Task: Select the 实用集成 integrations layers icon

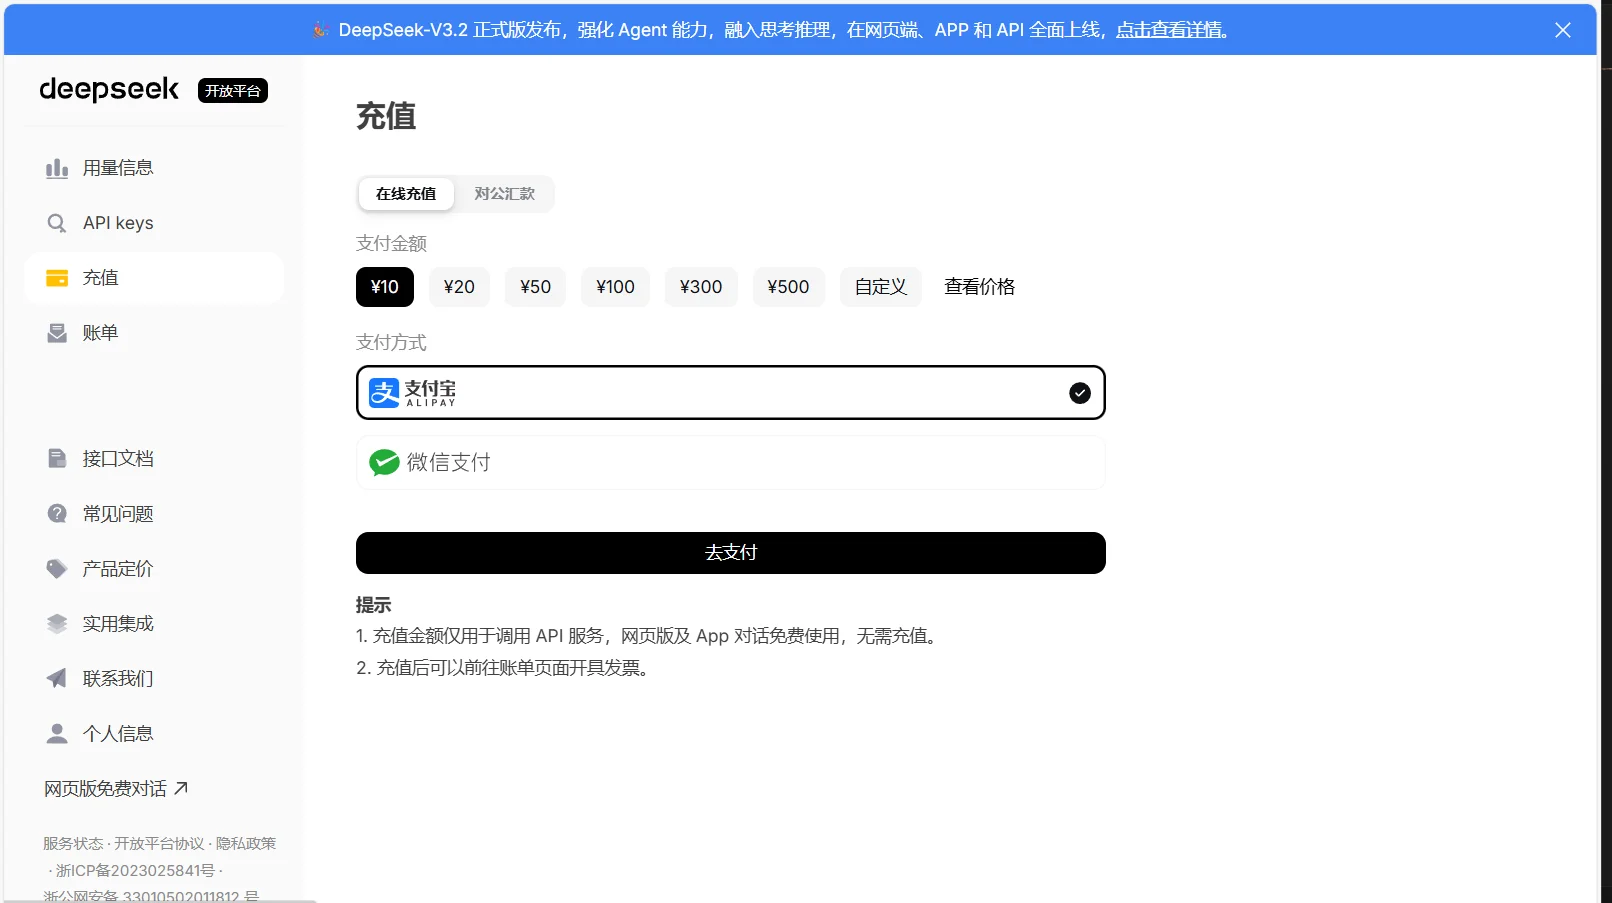Action: (57, 623)
